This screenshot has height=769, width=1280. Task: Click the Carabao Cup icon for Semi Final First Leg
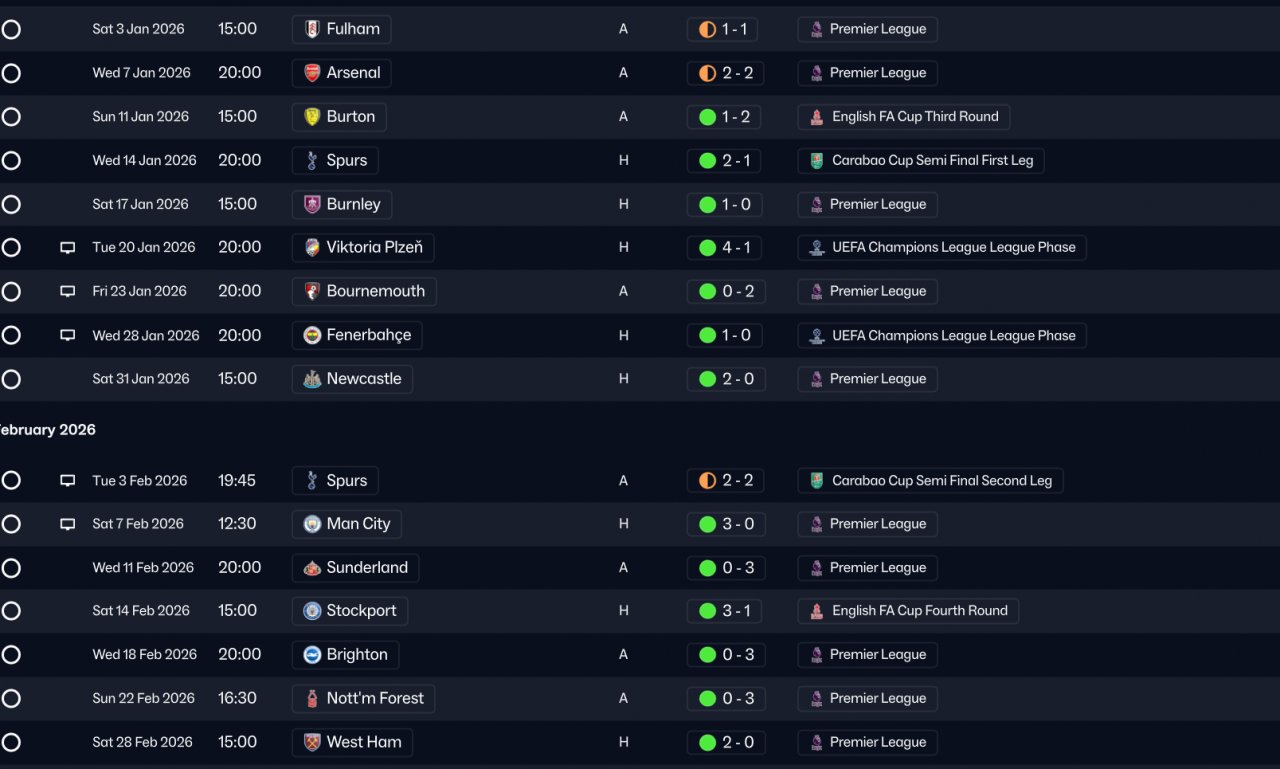click(x=817, y=161)
